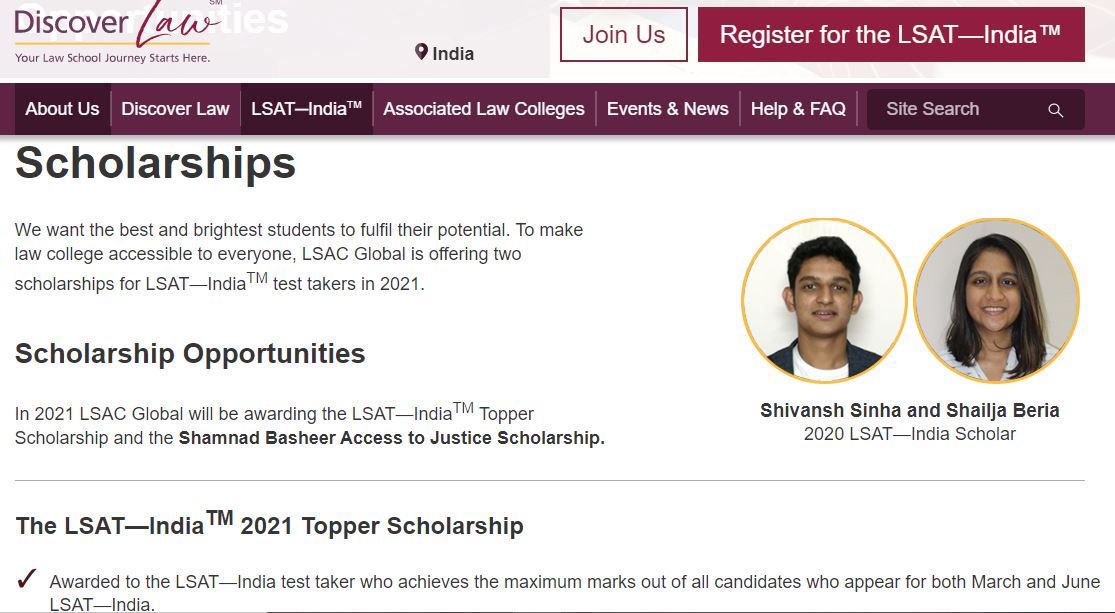Viewport: 1115px width, 613px height.
Task: Click Shivansh Sinha's circular photo
Action: 823,298
